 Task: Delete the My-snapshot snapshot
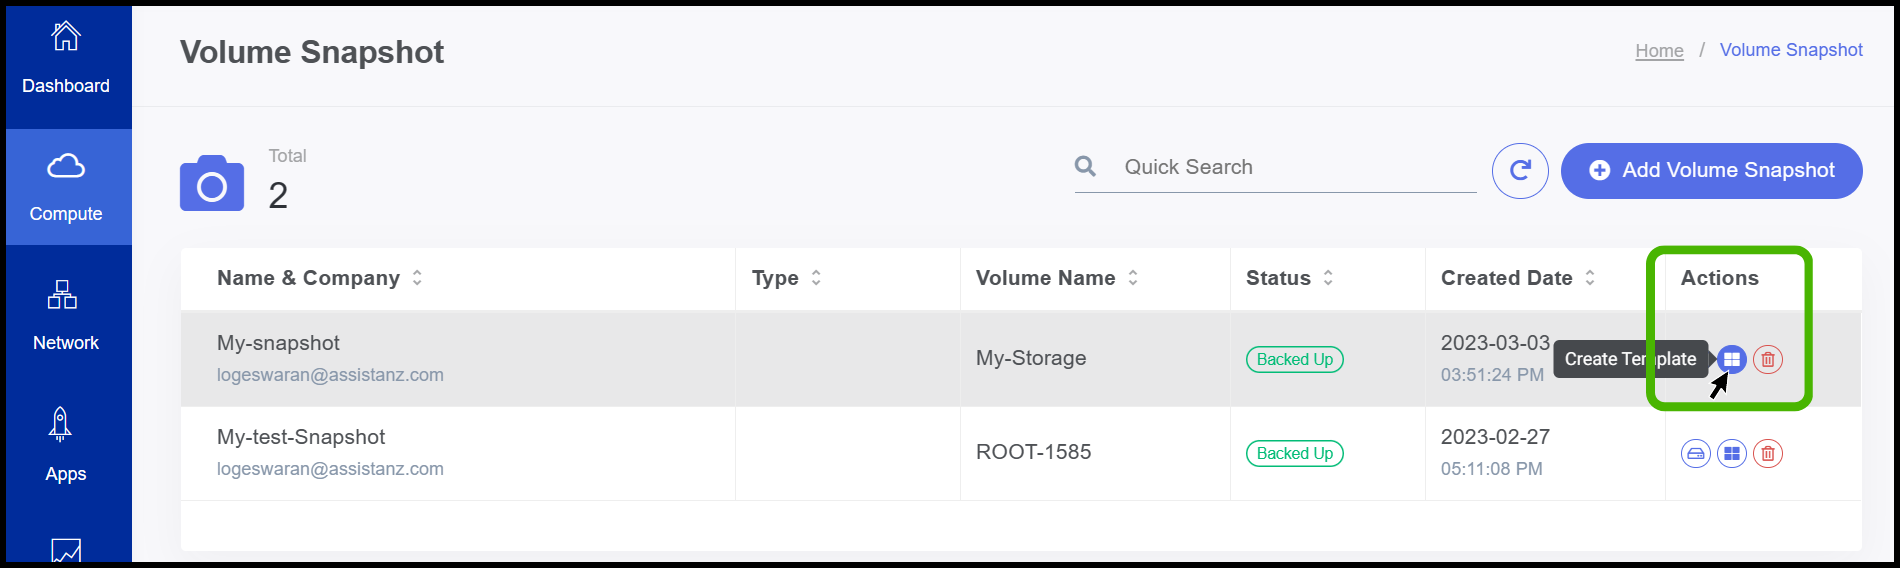1768,359
